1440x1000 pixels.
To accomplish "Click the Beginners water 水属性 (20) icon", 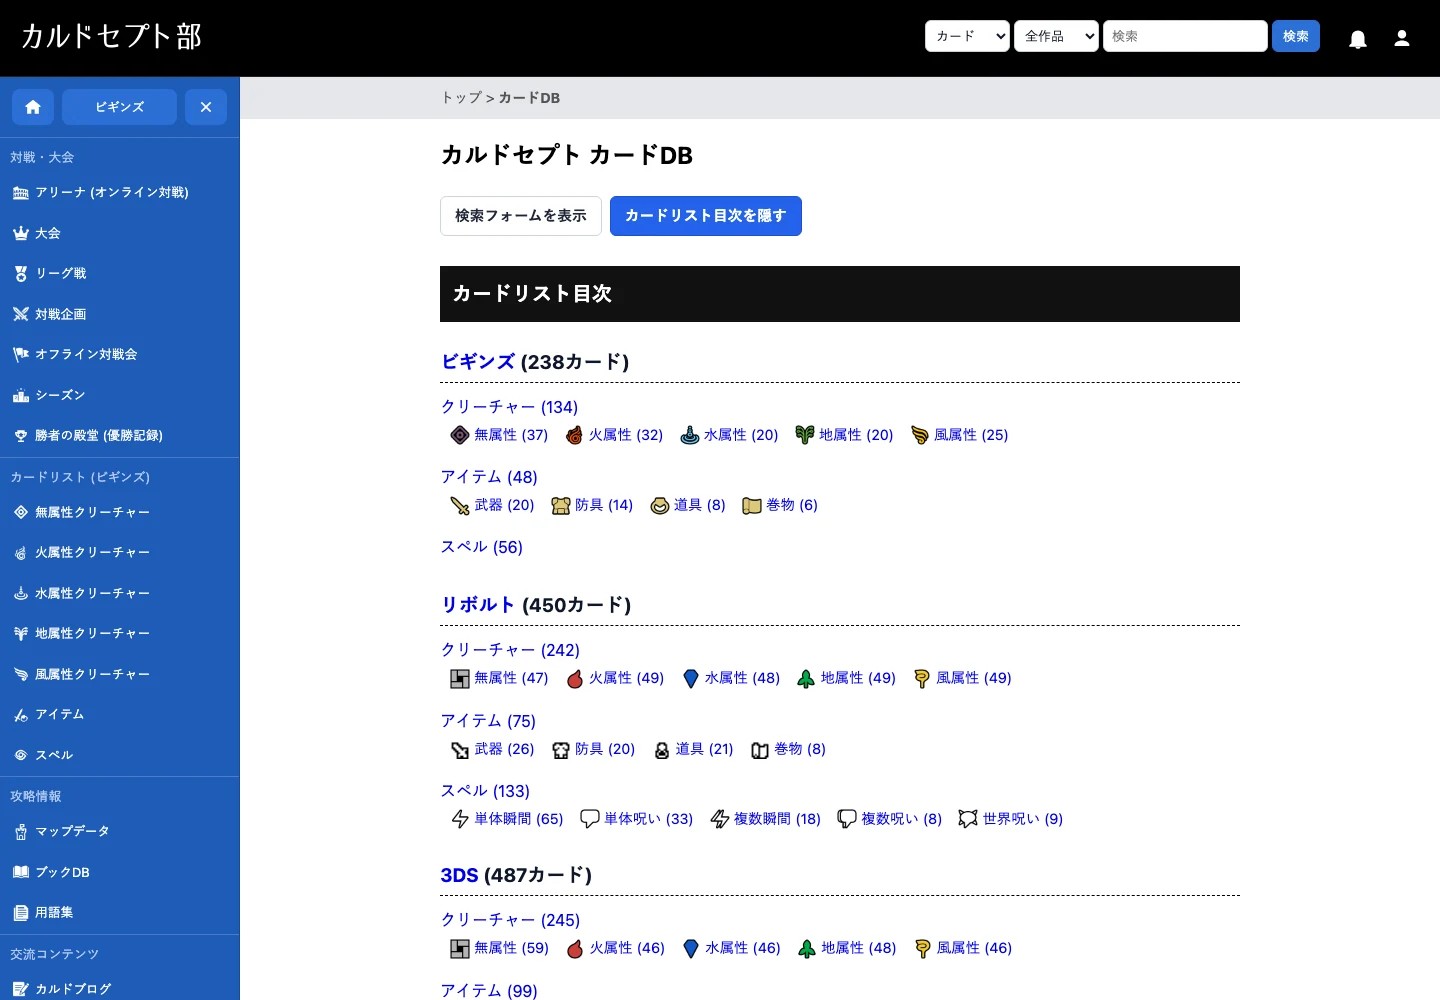I will (690, 435).
